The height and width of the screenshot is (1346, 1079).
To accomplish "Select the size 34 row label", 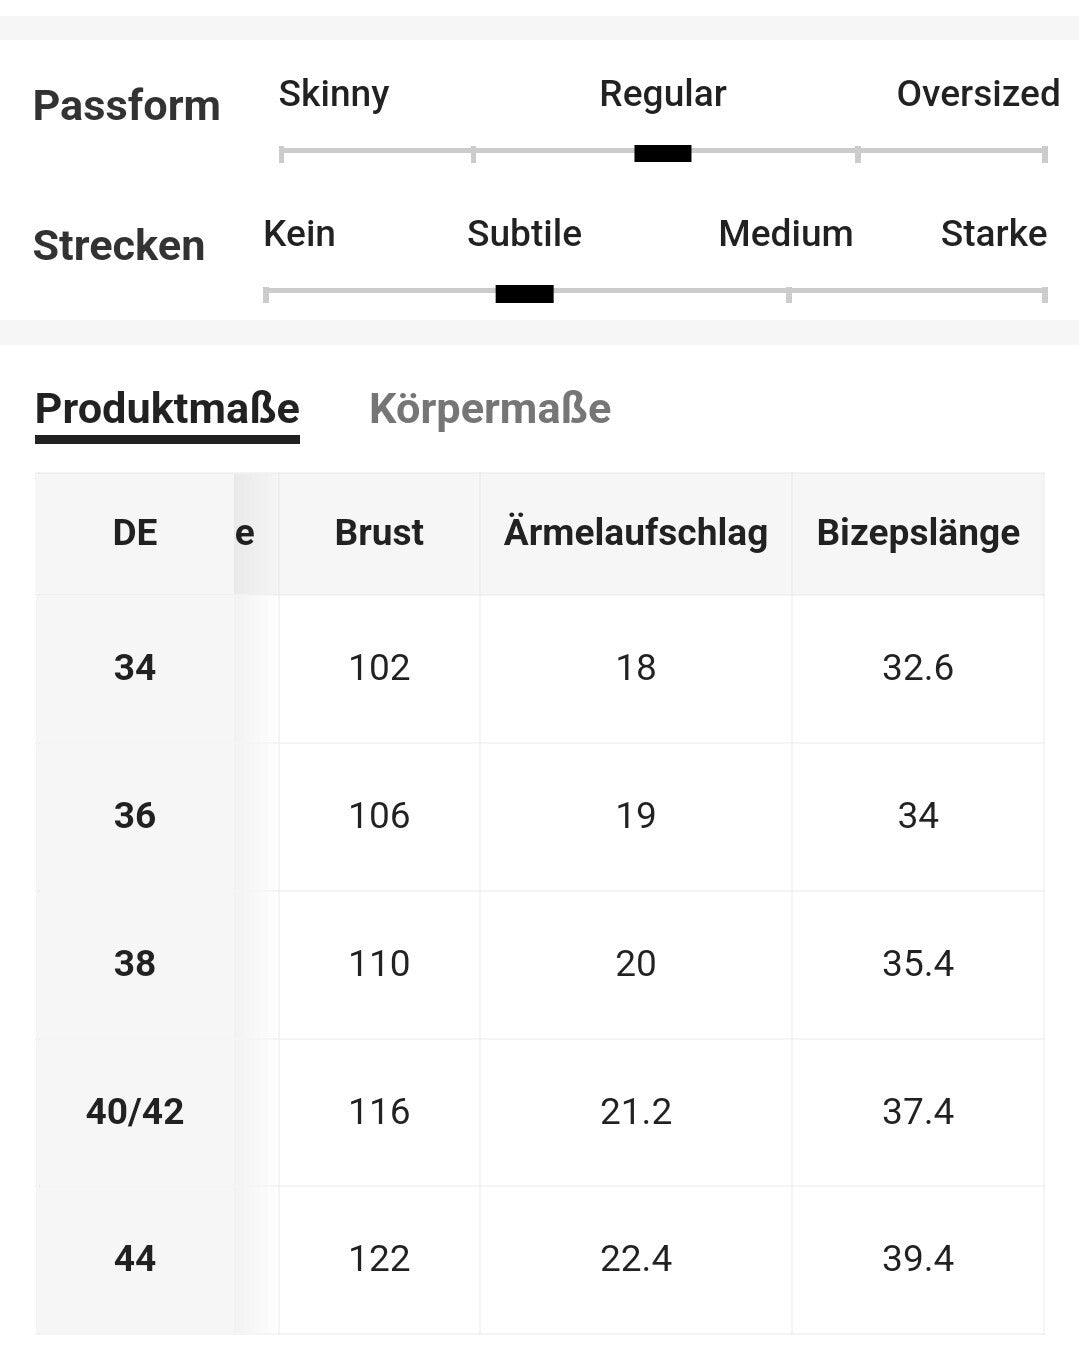I will [x=135, y=668].
